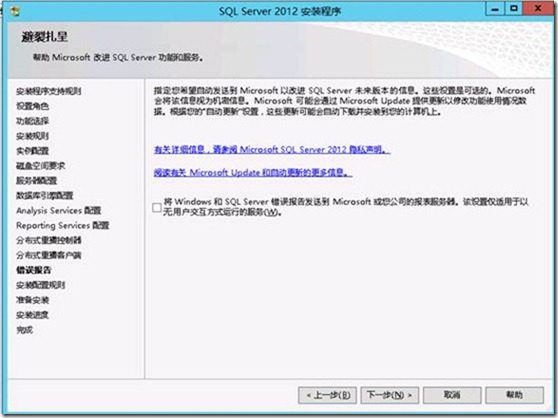Maximize the SQL Server 2012 setup window

tap(514, 9)
